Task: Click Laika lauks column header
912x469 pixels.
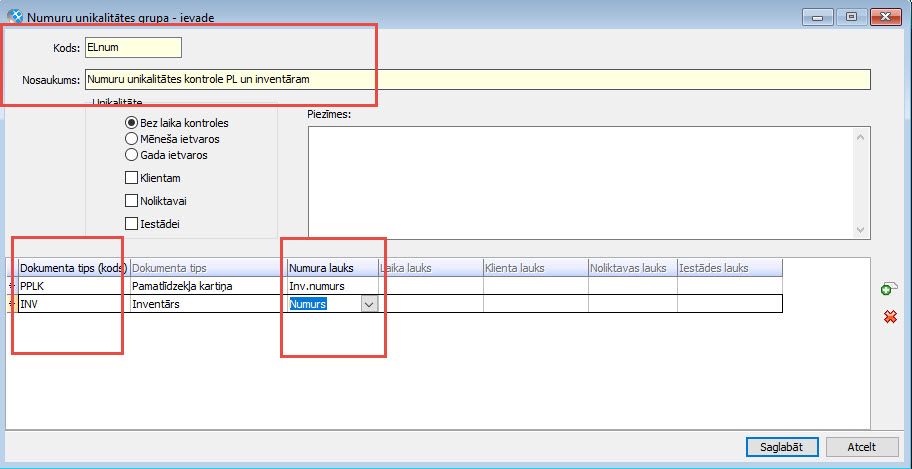Action: [430, 268]
